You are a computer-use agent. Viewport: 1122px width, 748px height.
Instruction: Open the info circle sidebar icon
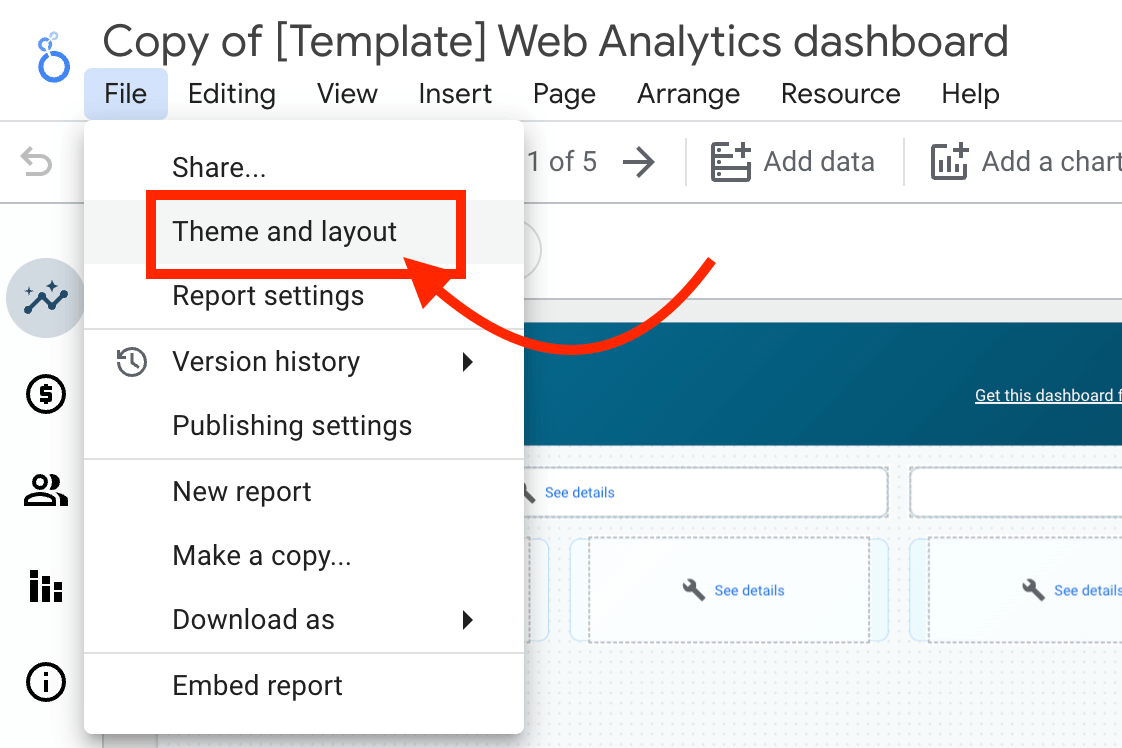coord(46,682)
